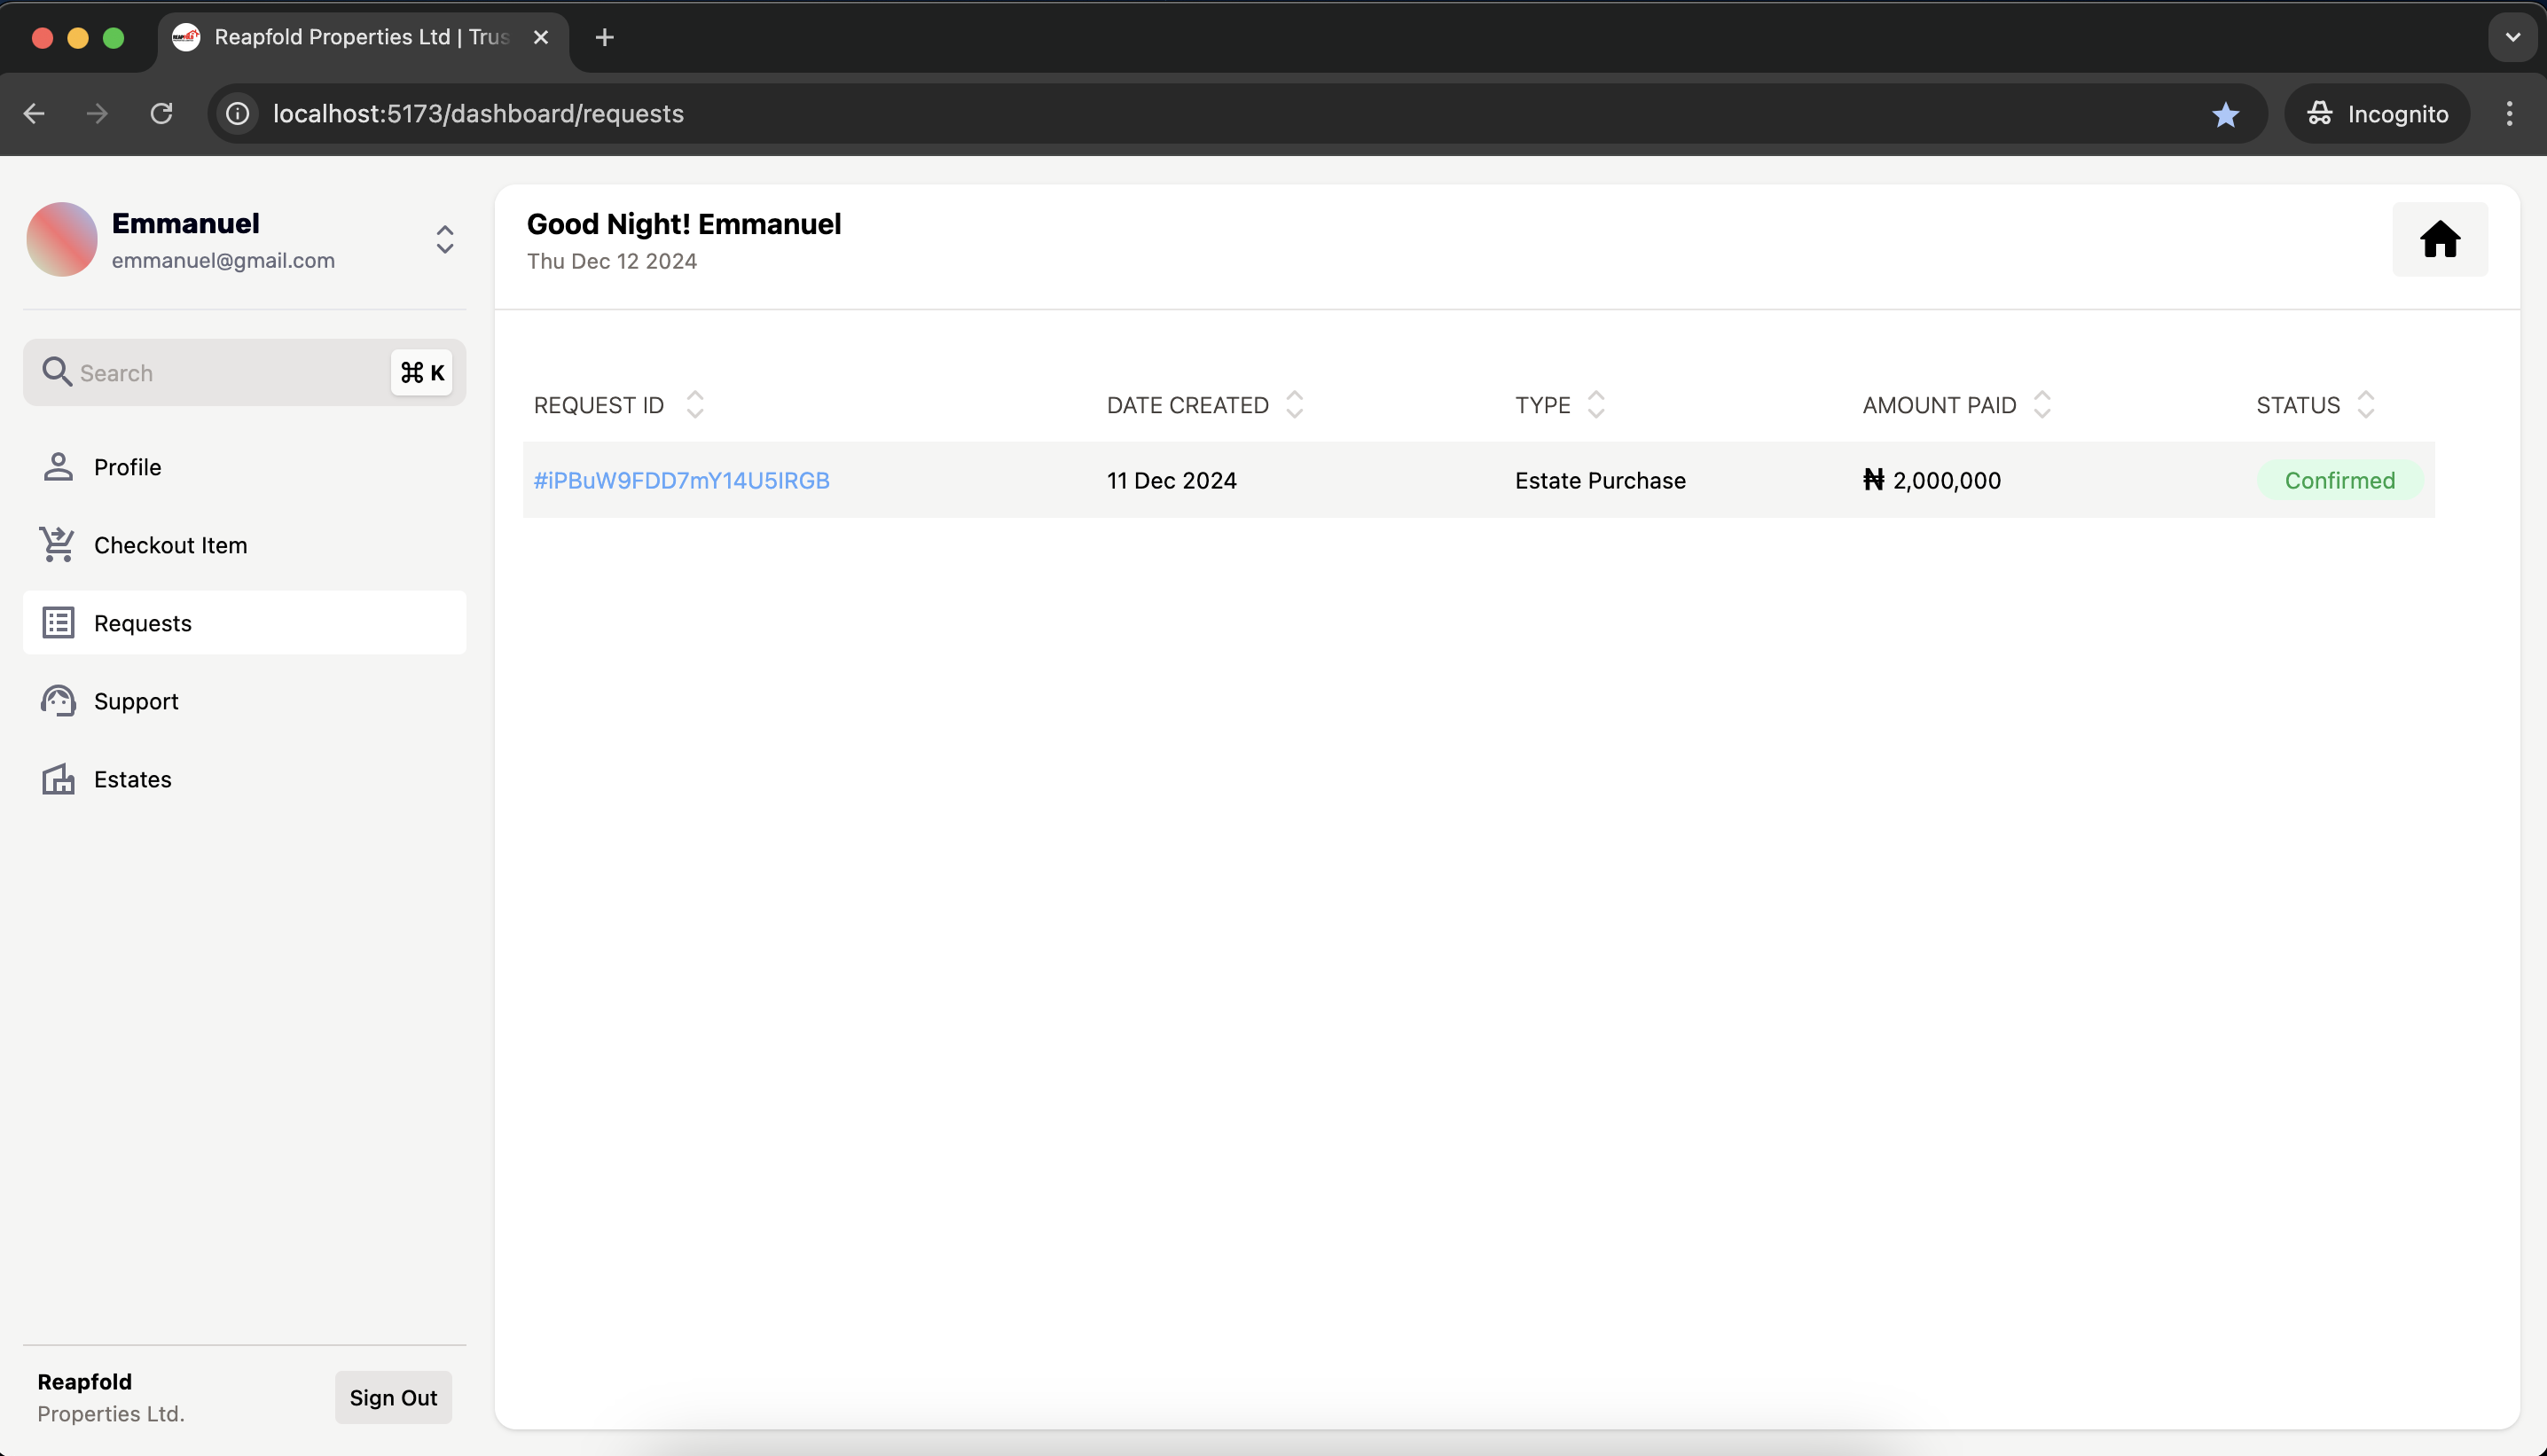Click the site info icon in address bar
This screenshot has width=2547, height=1456.
(x=238, y=114)
